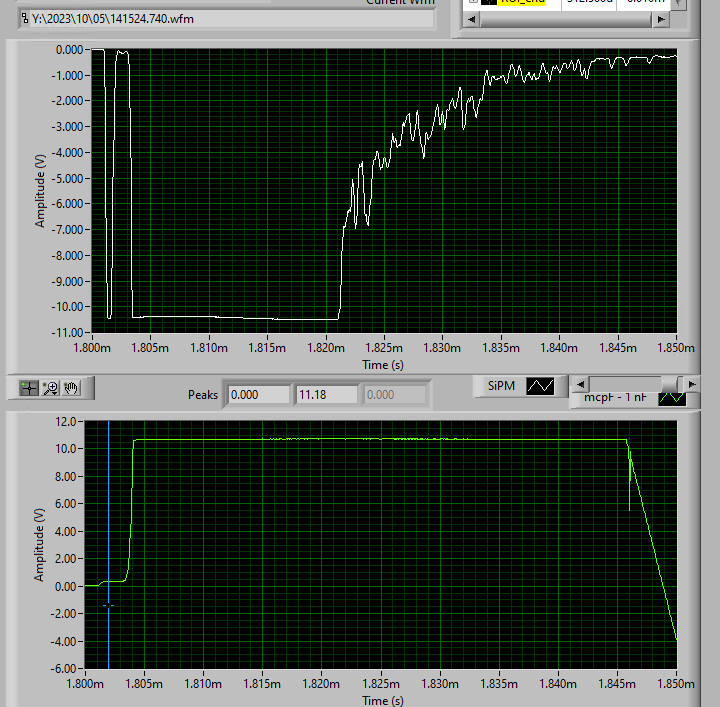Click the cursor table horizontal scrollbar thumb
This screenshot has height=707, width=720.
566,19
